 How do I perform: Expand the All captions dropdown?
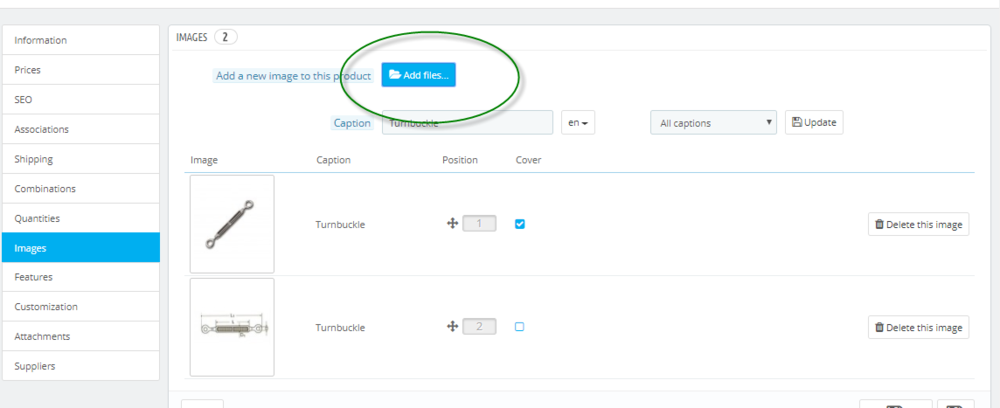pyautogui.click(x=714, y=123)
